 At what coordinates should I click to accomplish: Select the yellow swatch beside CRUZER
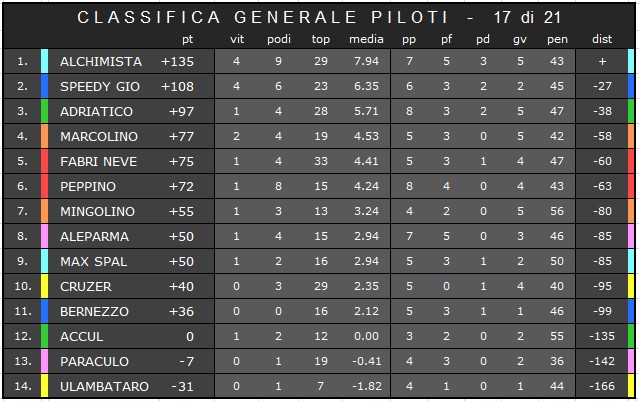(x=44, y=286)
